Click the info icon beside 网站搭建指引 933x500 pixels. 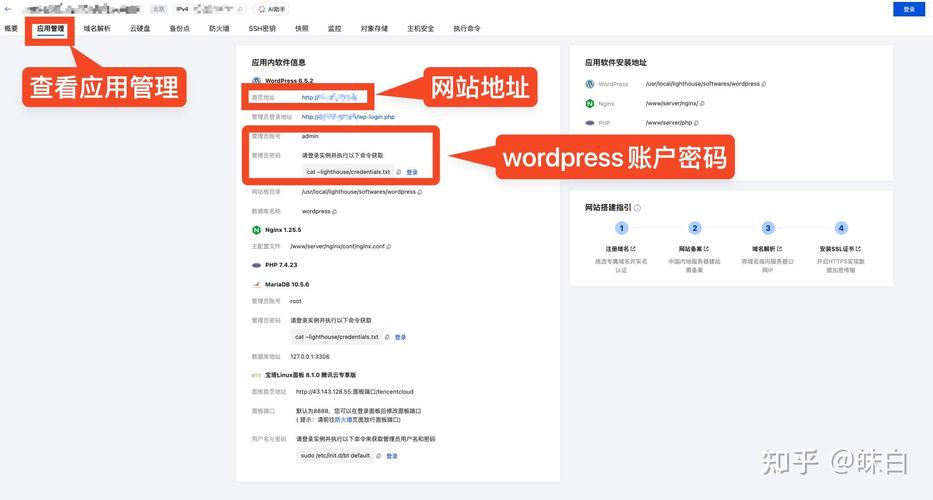click(x=638, y=208)
